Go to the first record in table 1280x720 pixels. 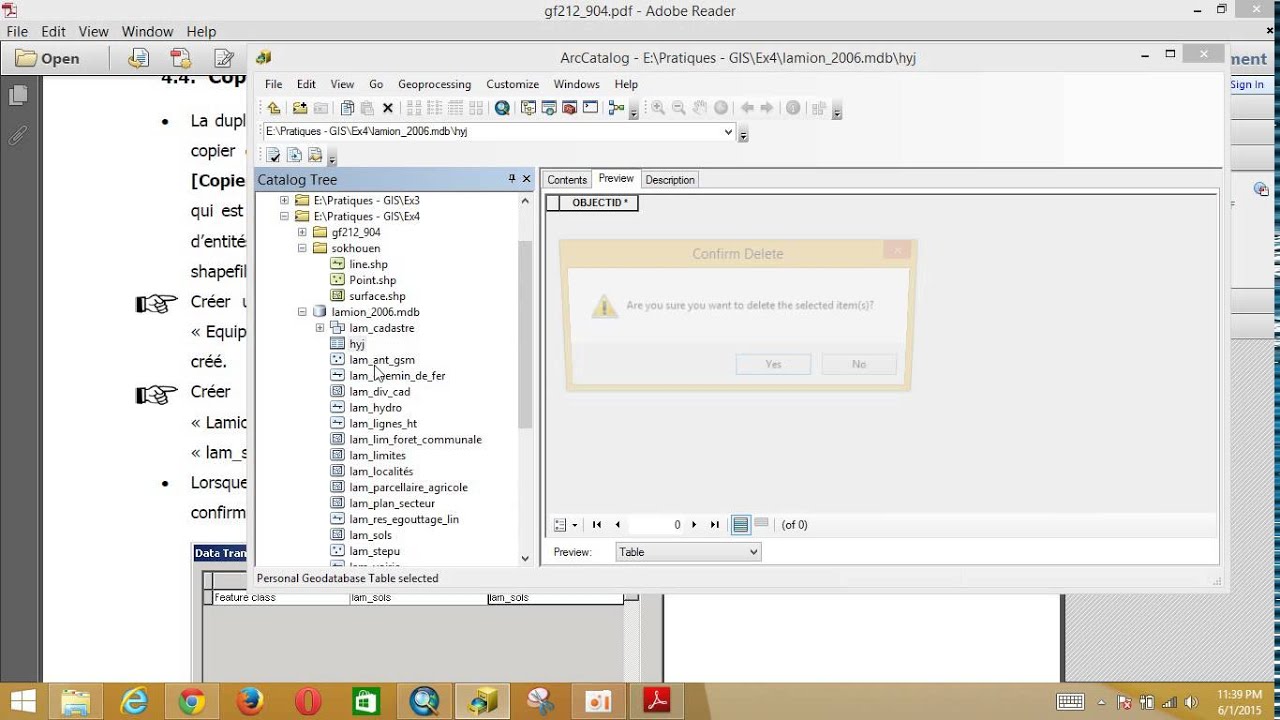pos(597,525)
